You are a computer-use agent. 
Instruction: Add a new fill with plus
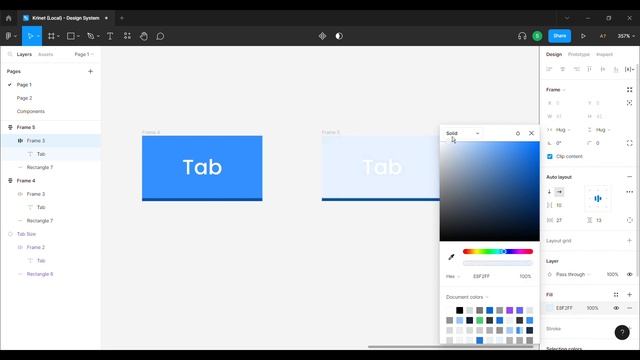pos(629,294)
